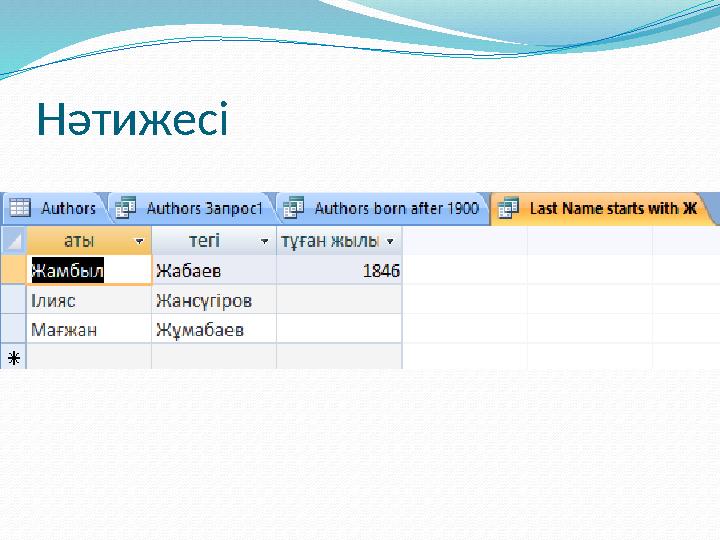Click the Authors table icon
This screenshot has width=720, height=540.
(x=20, y=208)
